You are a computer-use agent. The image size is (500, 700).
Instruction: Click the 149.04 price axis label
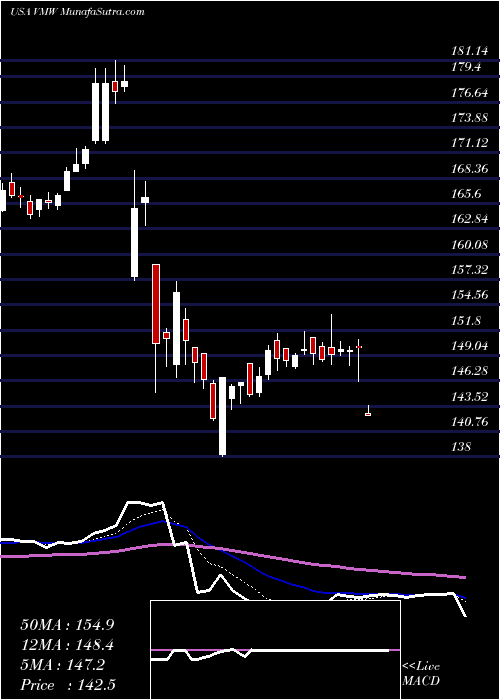coord(469,346)
